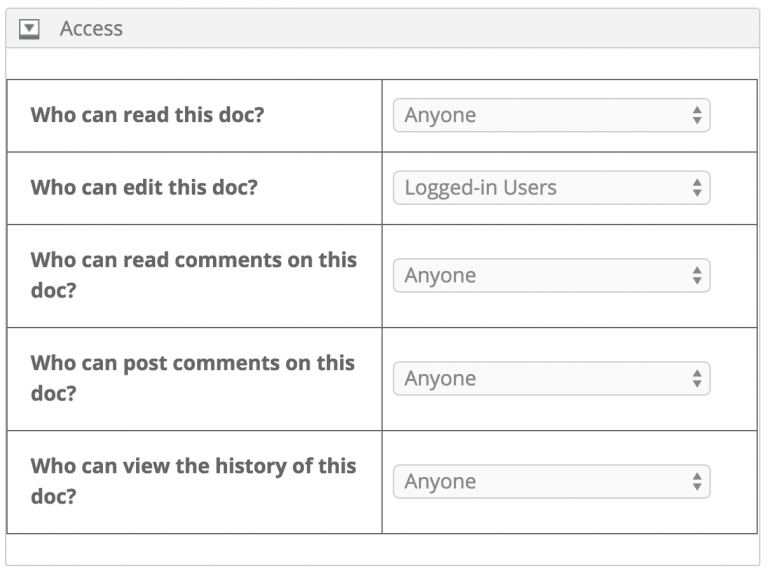The height and width of the screenshot is (575, 768).
Task: Click stepper arrows on read doc select
Action: (697, 115)
